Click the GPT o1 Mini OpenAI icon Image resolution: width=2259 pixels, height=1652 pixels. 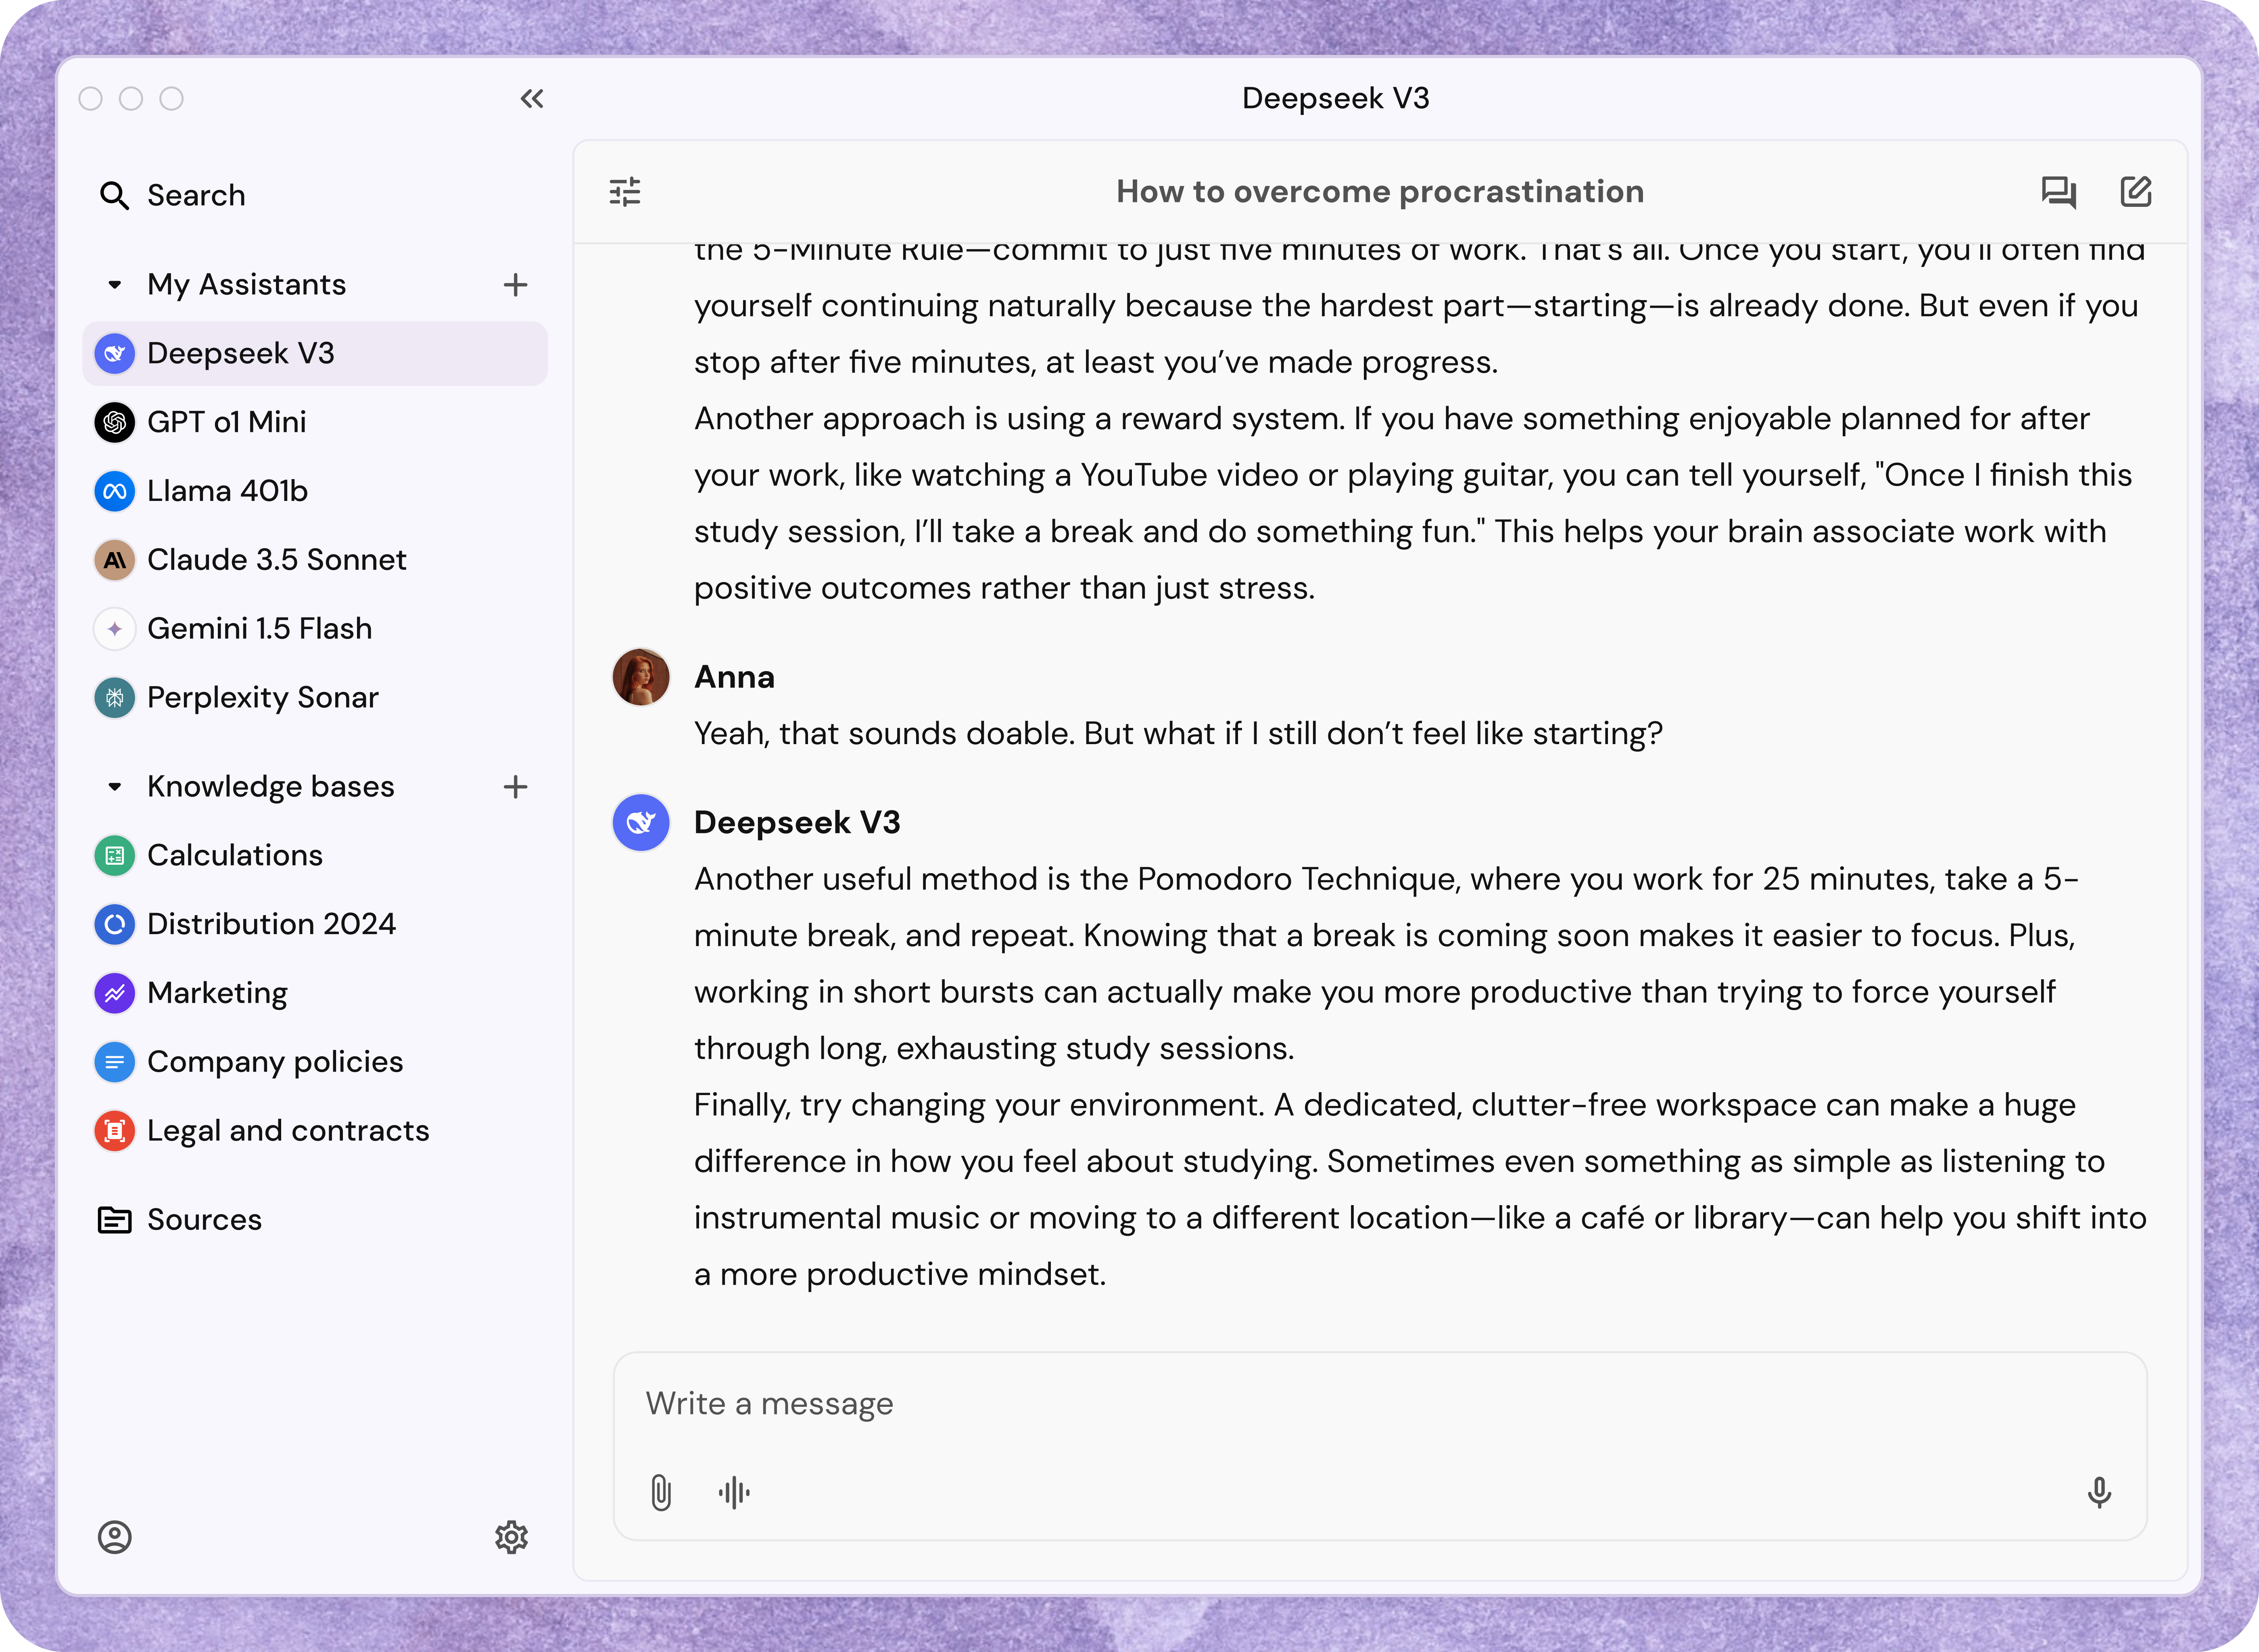[x=115, y=422]
